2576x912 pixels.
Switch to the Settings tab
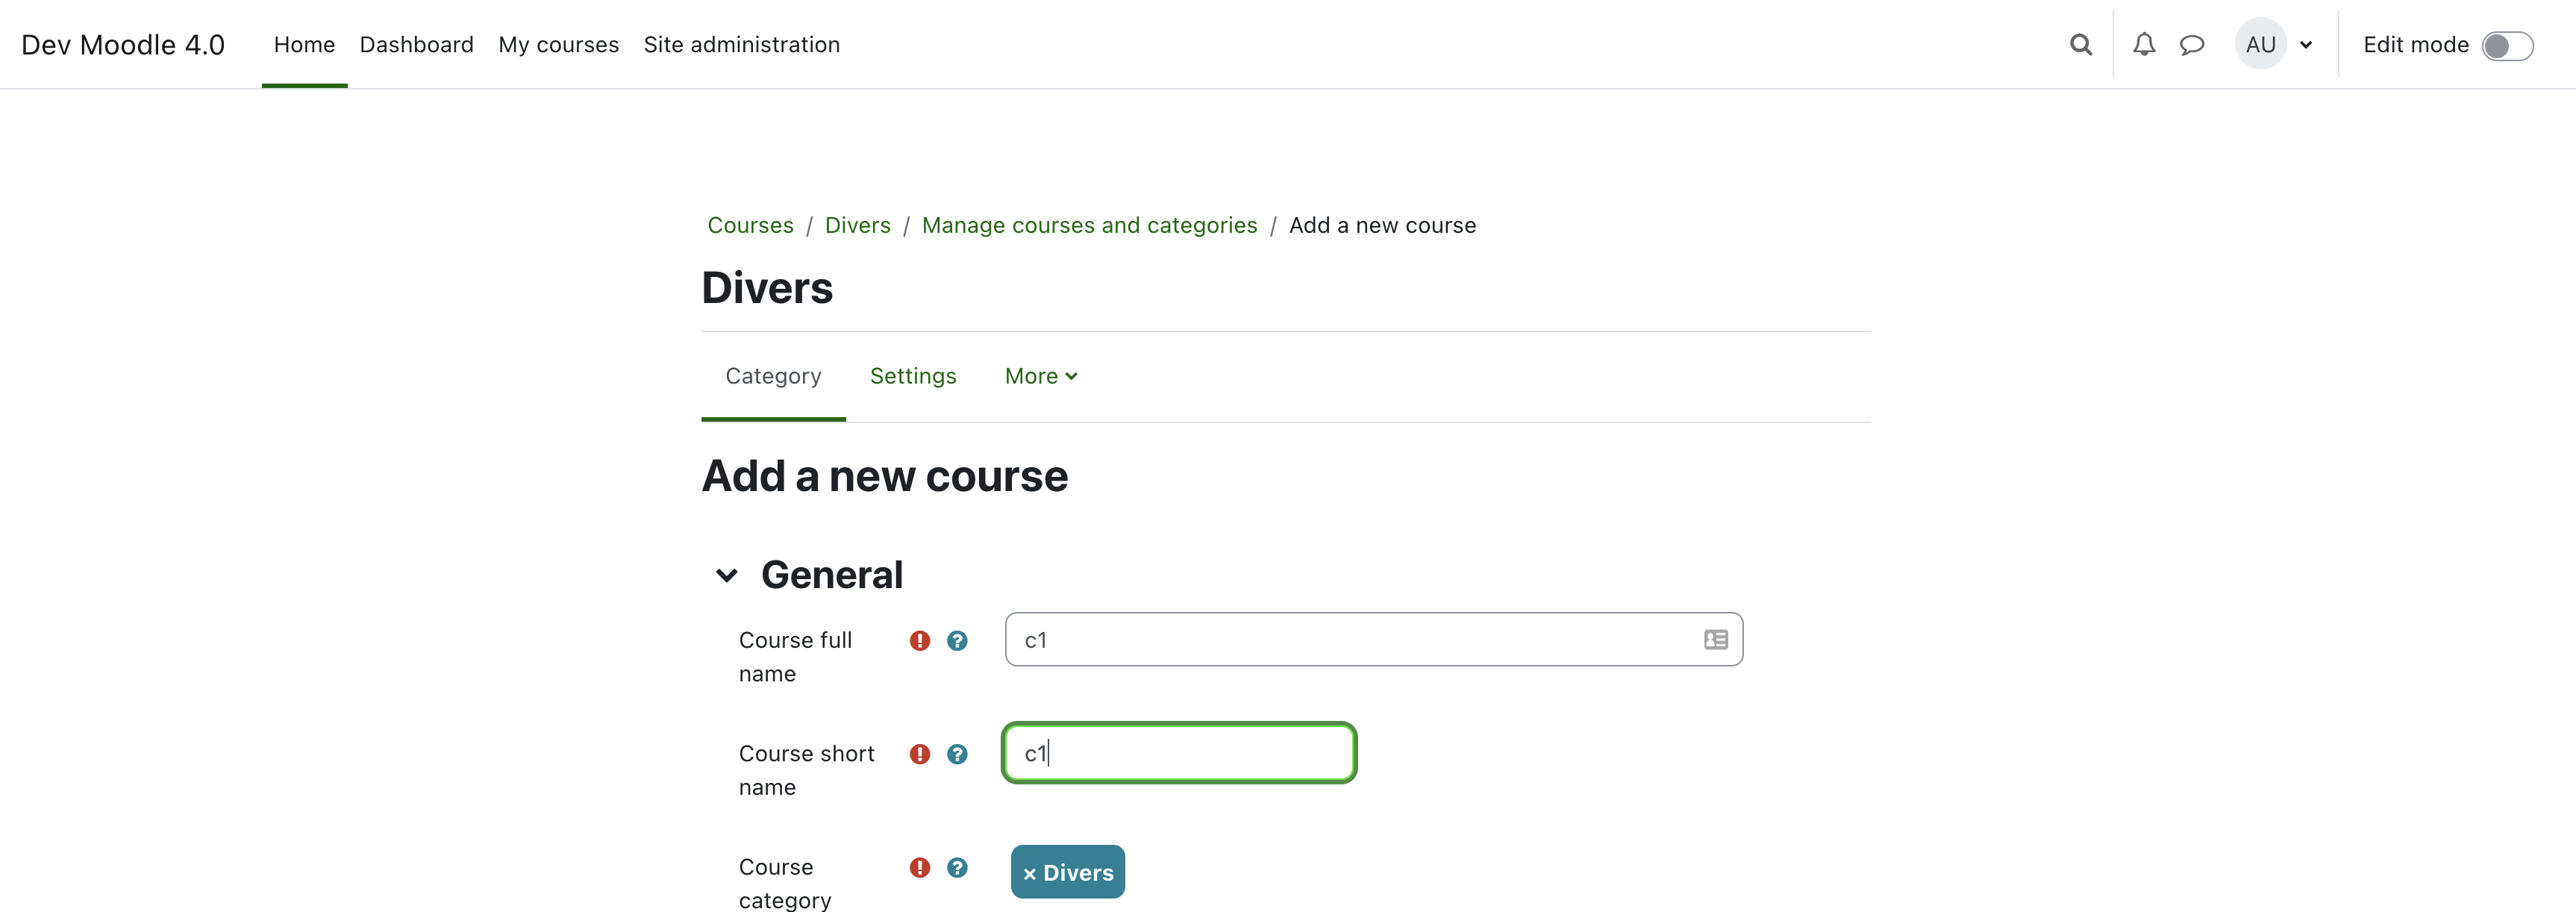tap(913, 376)
